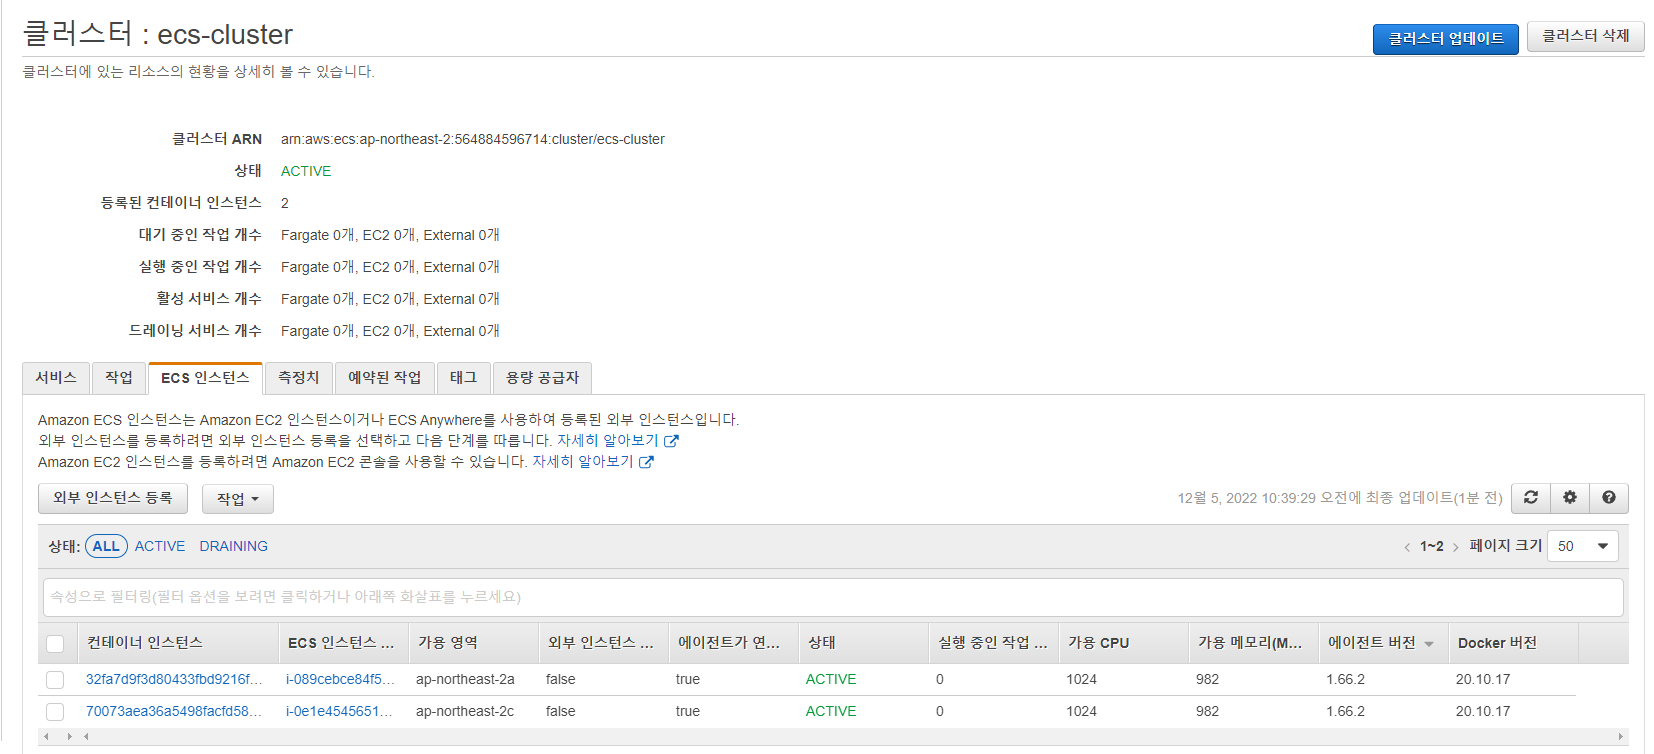Viewport: 1654px width, 754px height.
Task: Click the 1~2 page range indicator
Action: [1431, 547]
